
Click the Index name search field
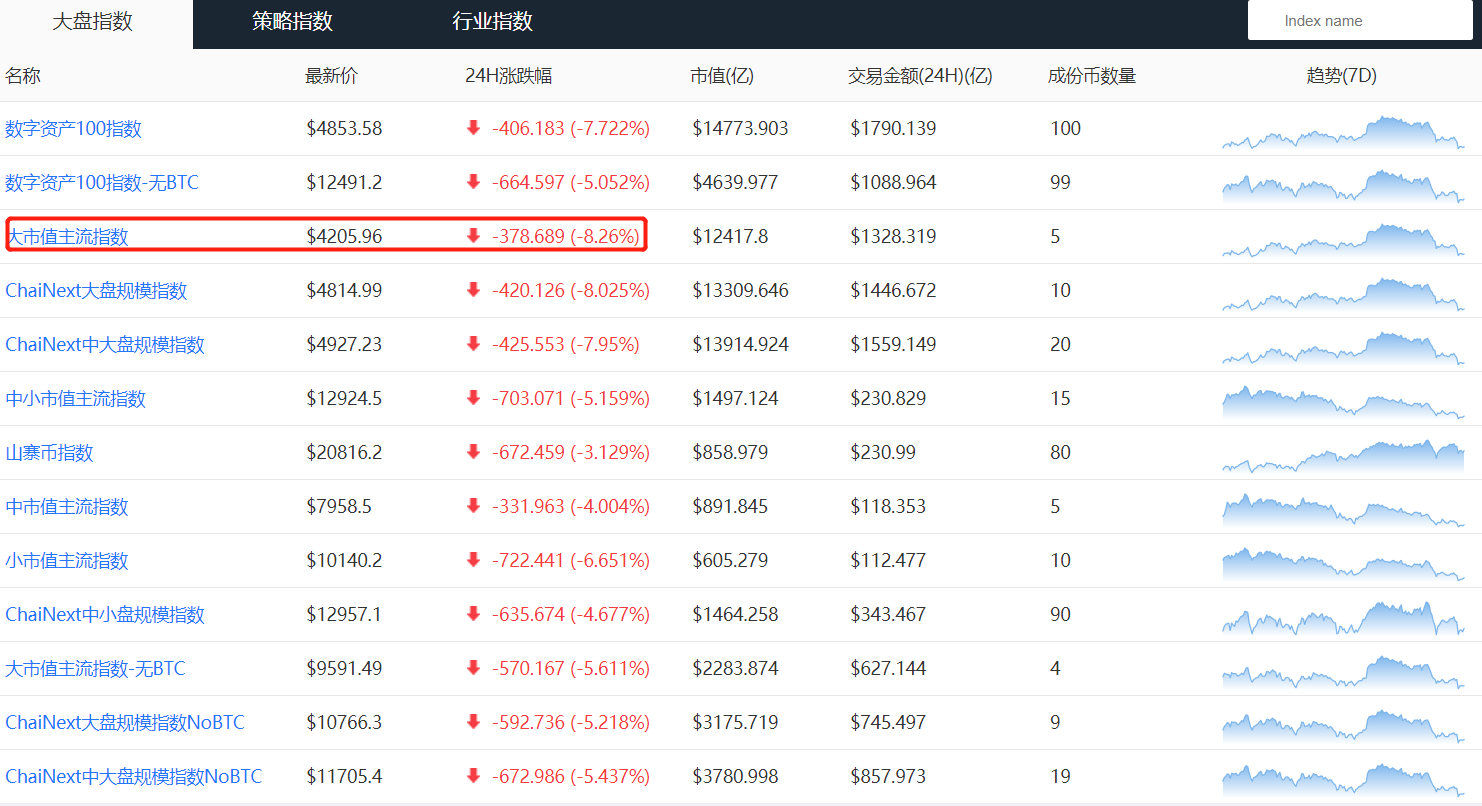click(x=1360, y=20)
